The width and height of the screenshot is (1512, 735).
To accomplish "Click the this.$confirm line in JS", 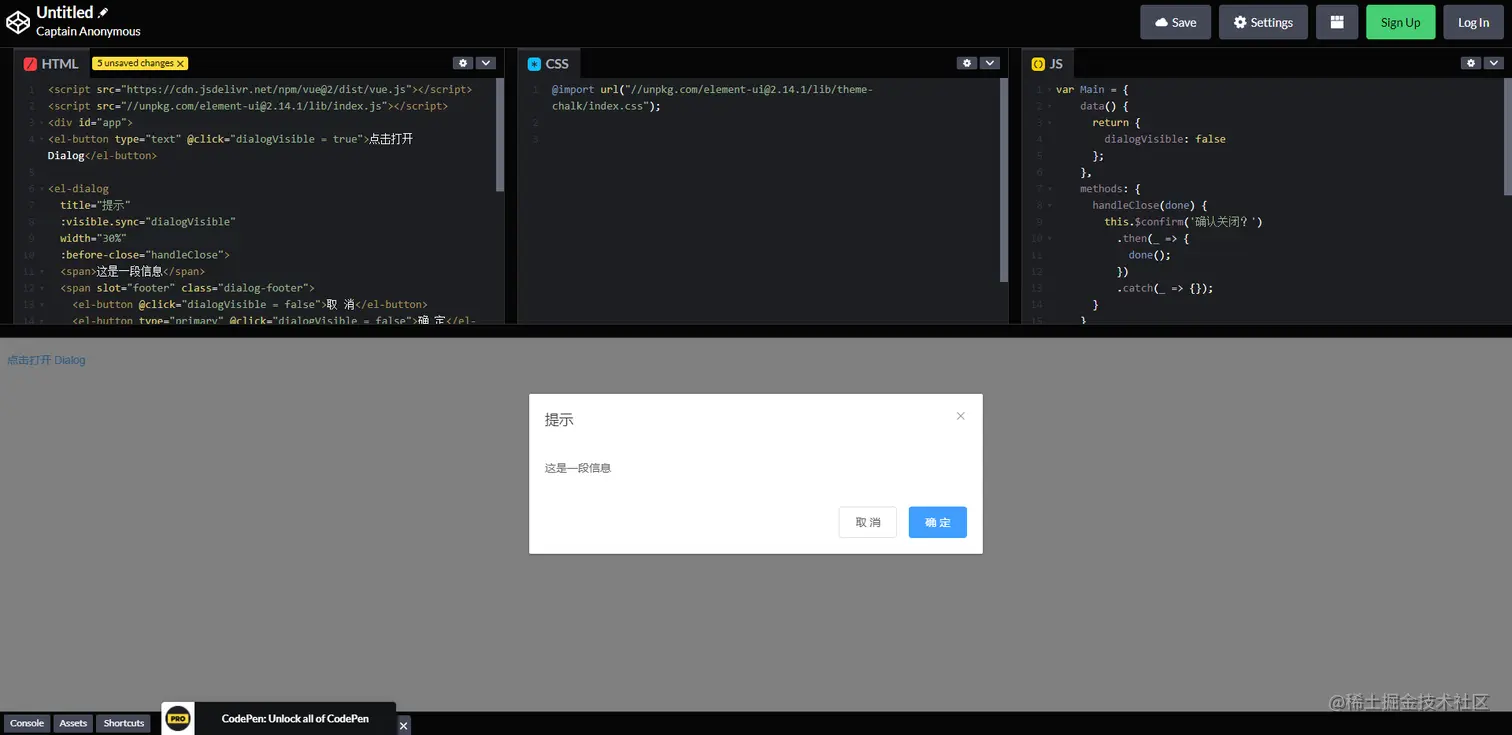I will pyautogui.click(x=1184, y=222).
